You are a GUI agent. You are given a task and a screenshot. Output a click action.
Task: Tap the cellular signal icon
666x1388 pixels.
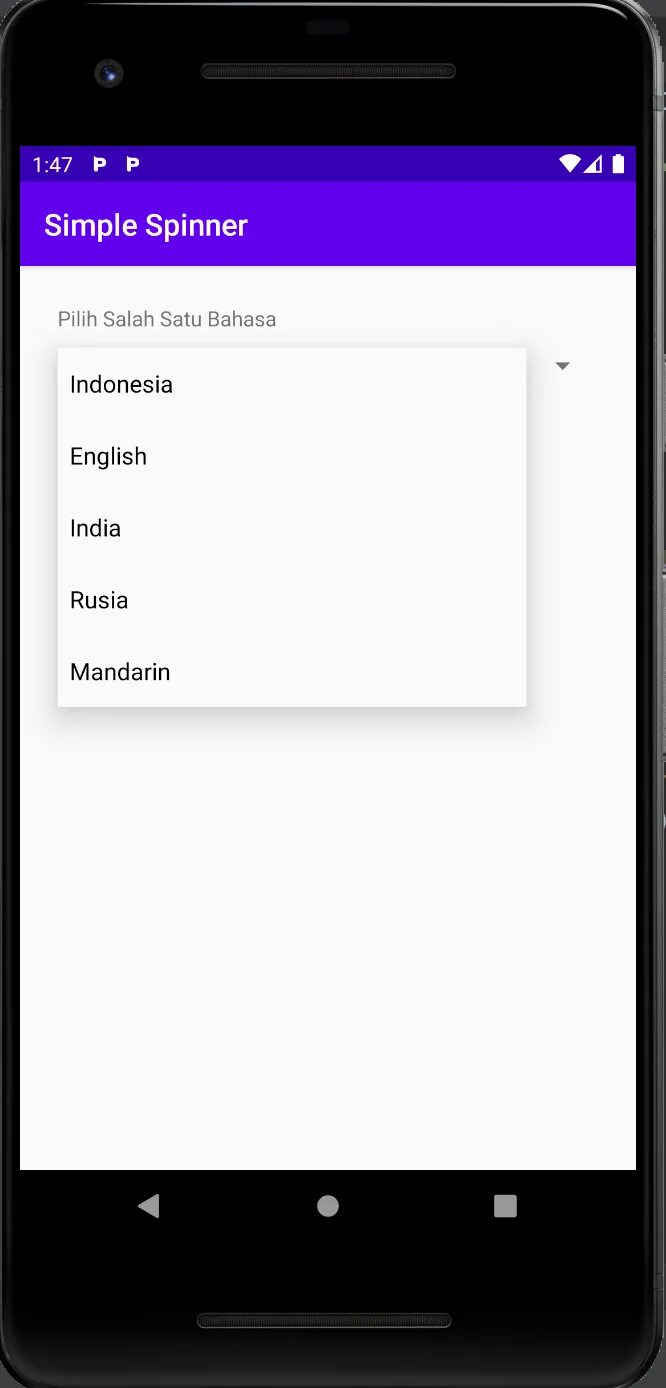click(x=593, y=164)
